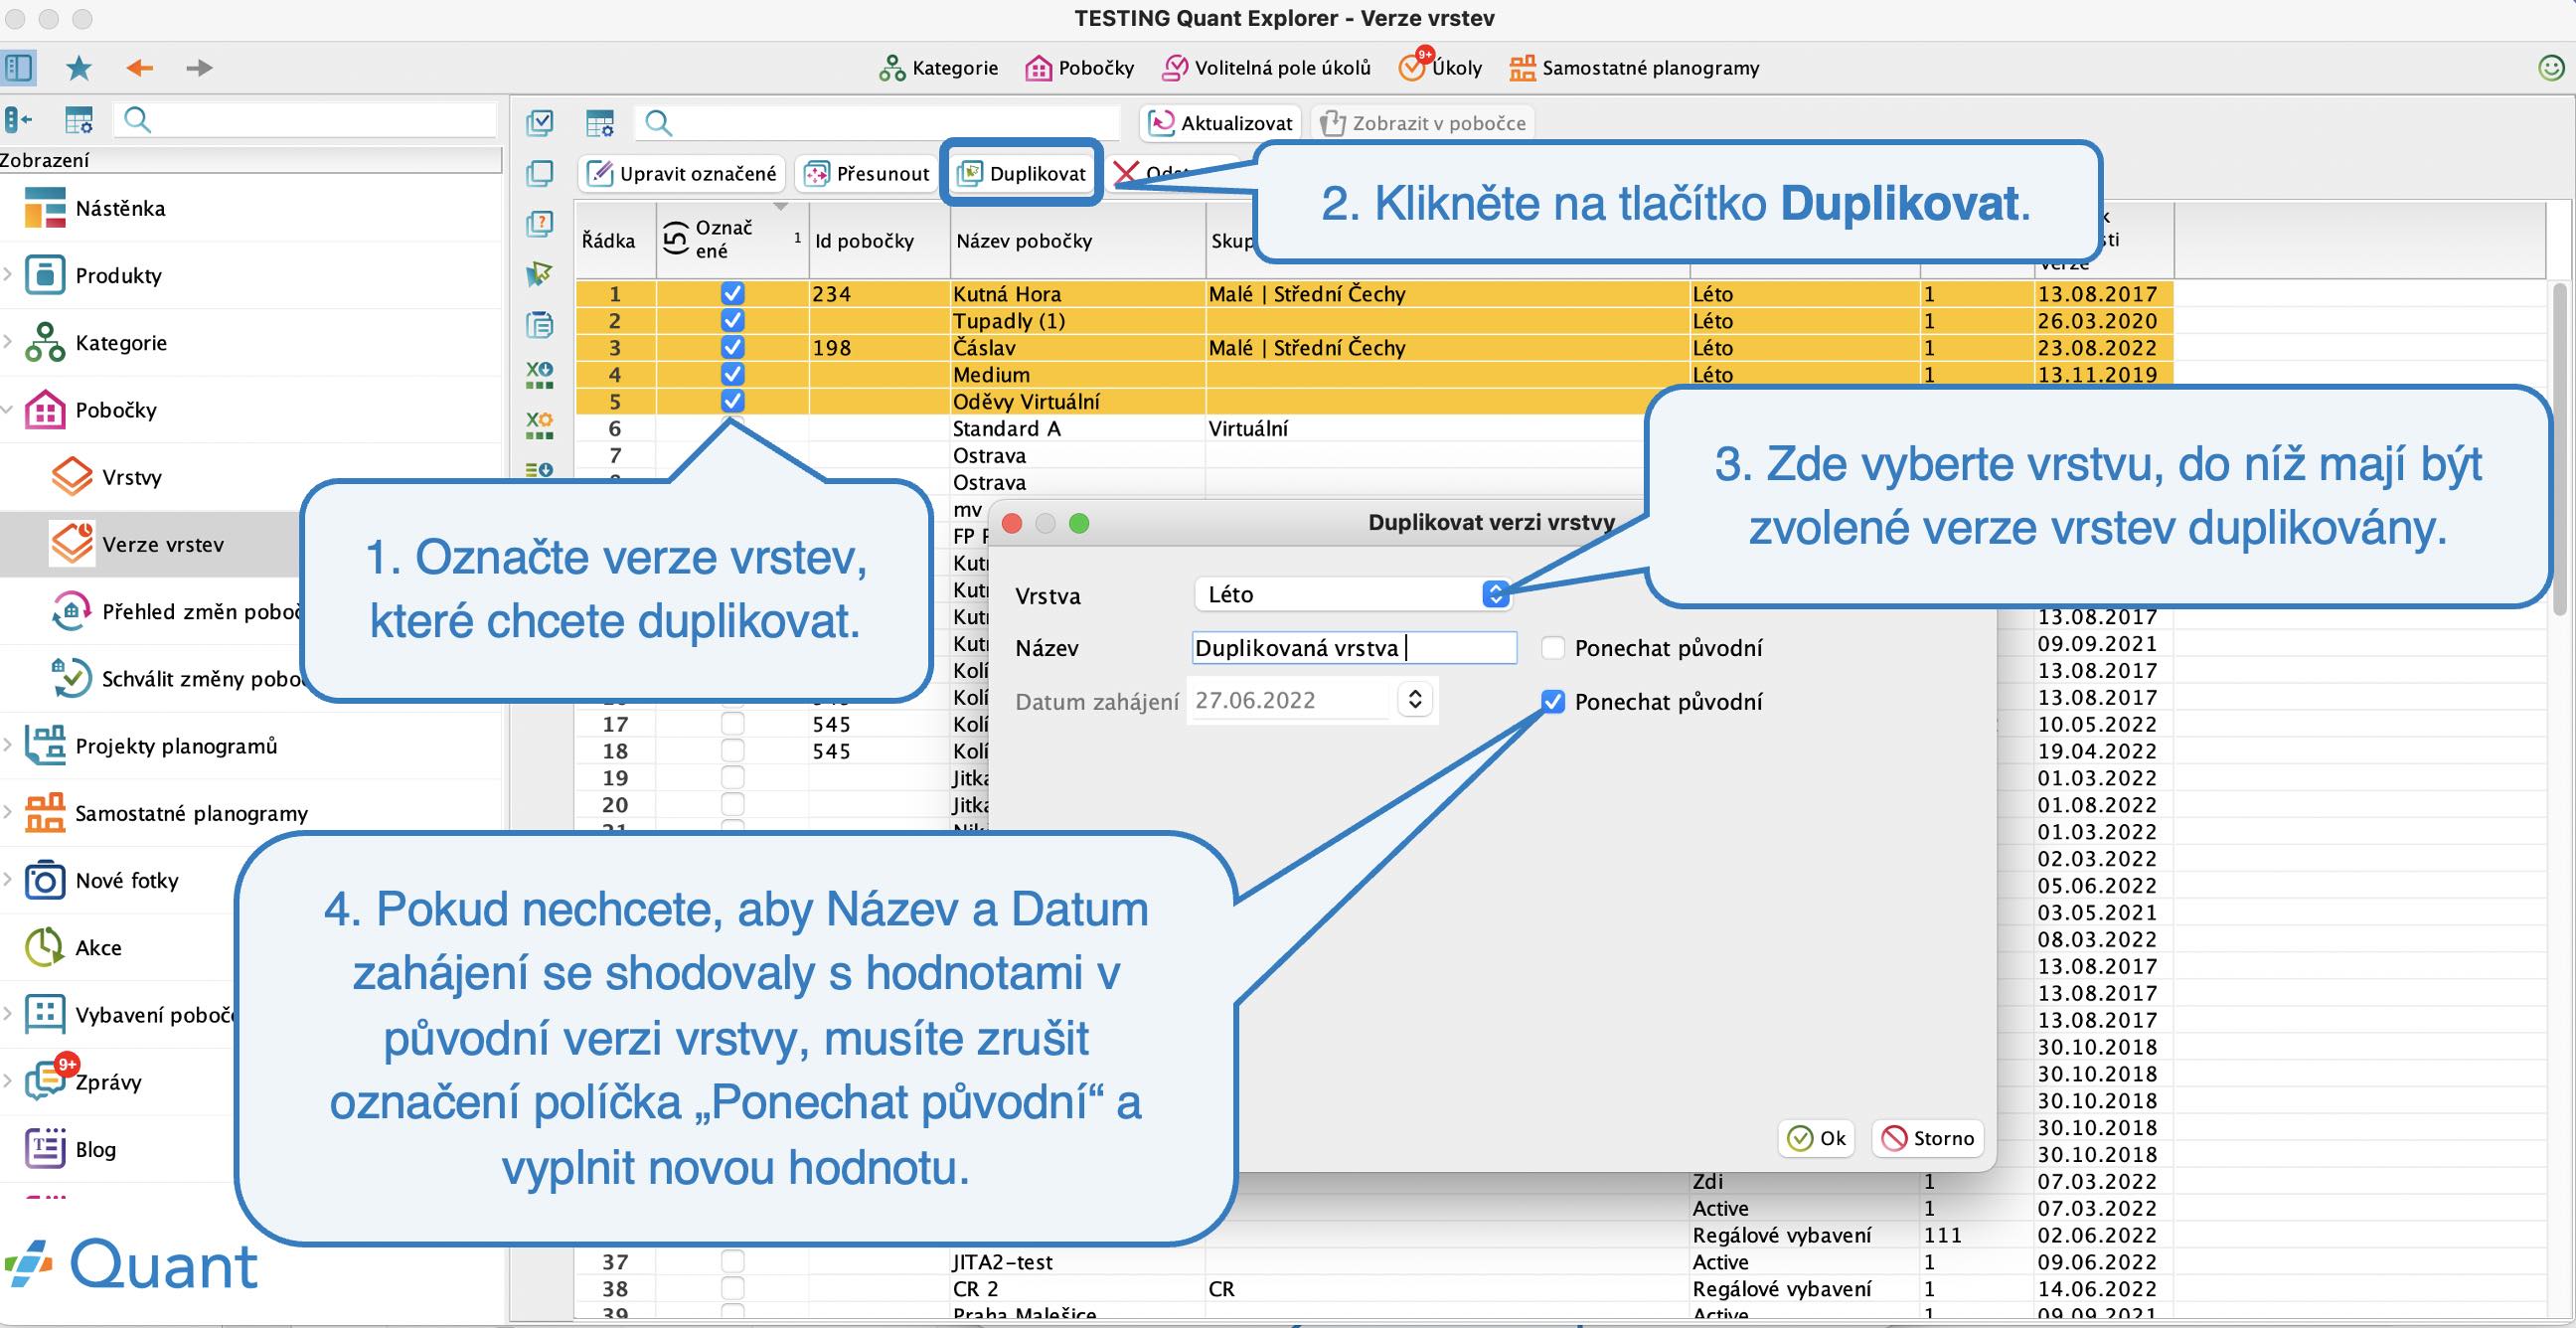Viewport: 2576px width, 1328px height.
Task: Open Úkoly in the top toolbar
Action: click(x=1441, y=68)
